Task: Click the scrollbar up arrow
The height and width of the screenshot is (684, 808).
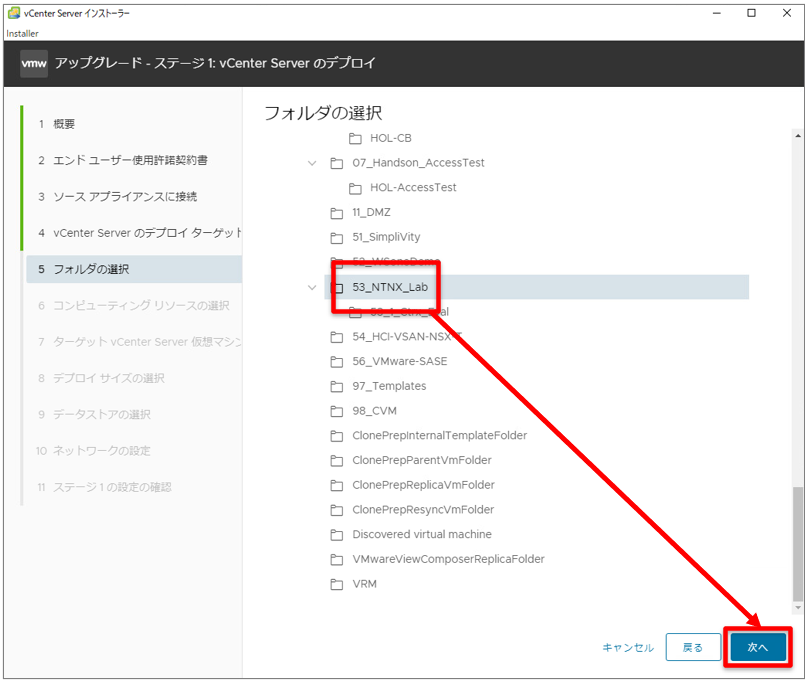Action: point(798,135)
